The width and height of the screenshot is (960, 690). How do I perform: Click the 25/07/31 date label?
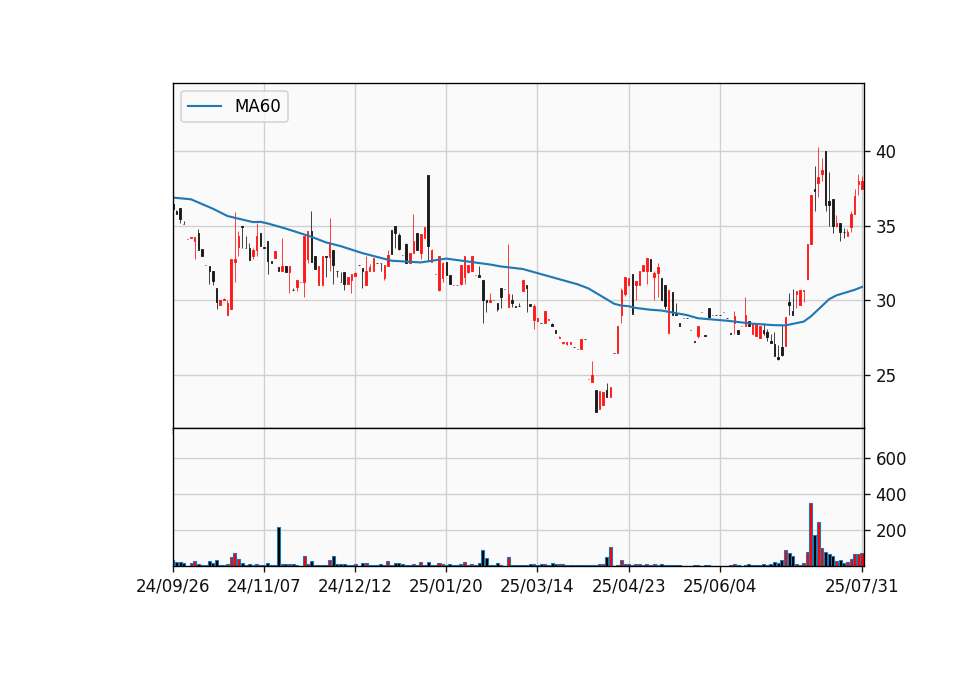click(x=861, y=586)
